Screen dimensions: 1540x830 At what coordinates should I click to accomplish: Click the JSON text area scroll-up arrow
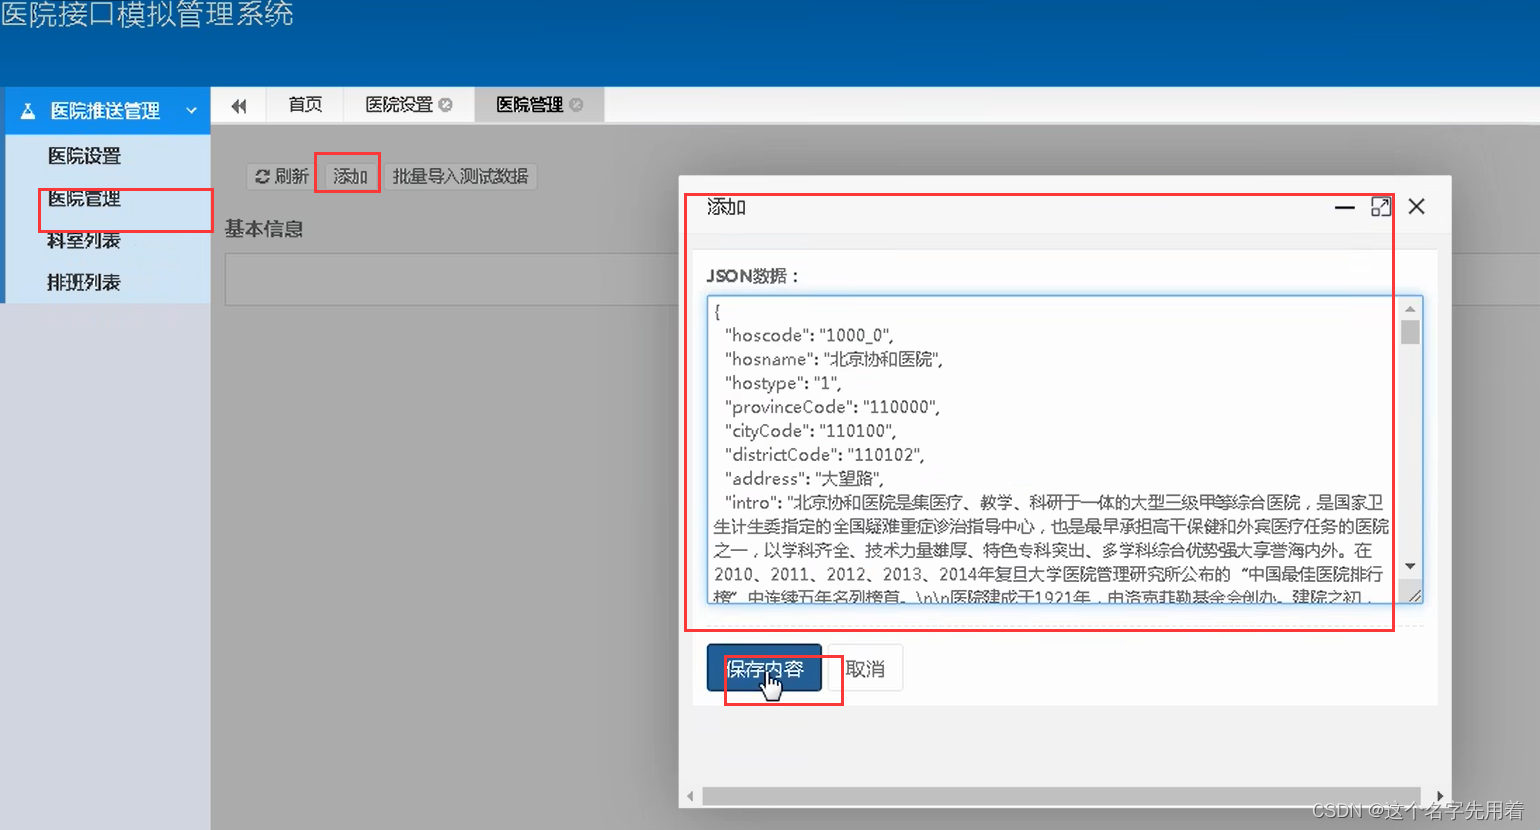(x=1411, y=309)
